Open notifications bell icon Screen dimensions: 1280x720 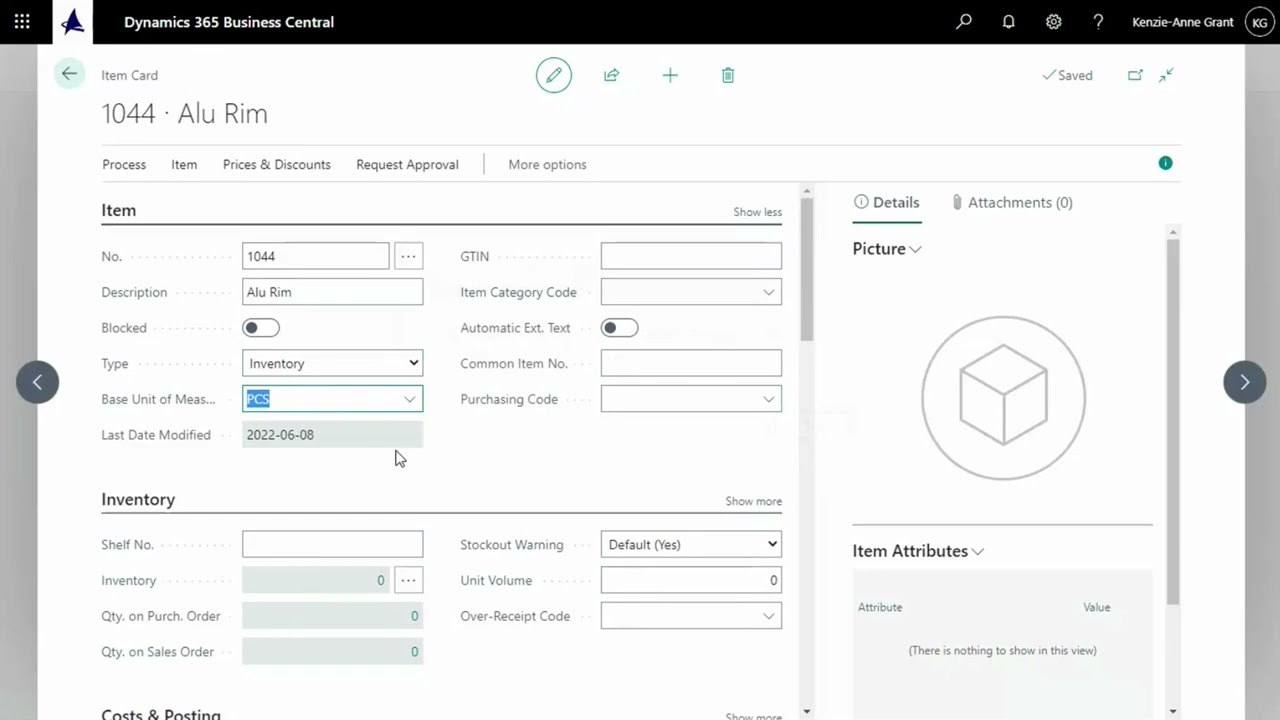[x=1009, y=21]
